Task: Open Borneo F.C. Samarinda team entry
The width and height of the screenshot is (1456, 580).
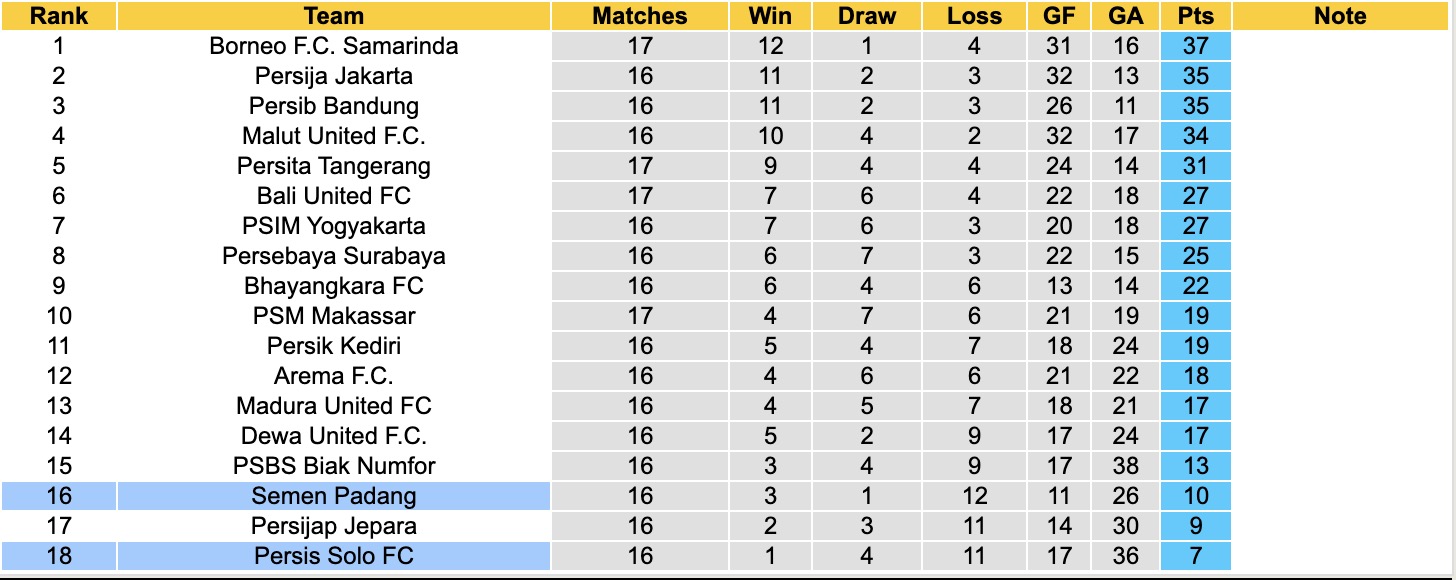Action: 334,46
